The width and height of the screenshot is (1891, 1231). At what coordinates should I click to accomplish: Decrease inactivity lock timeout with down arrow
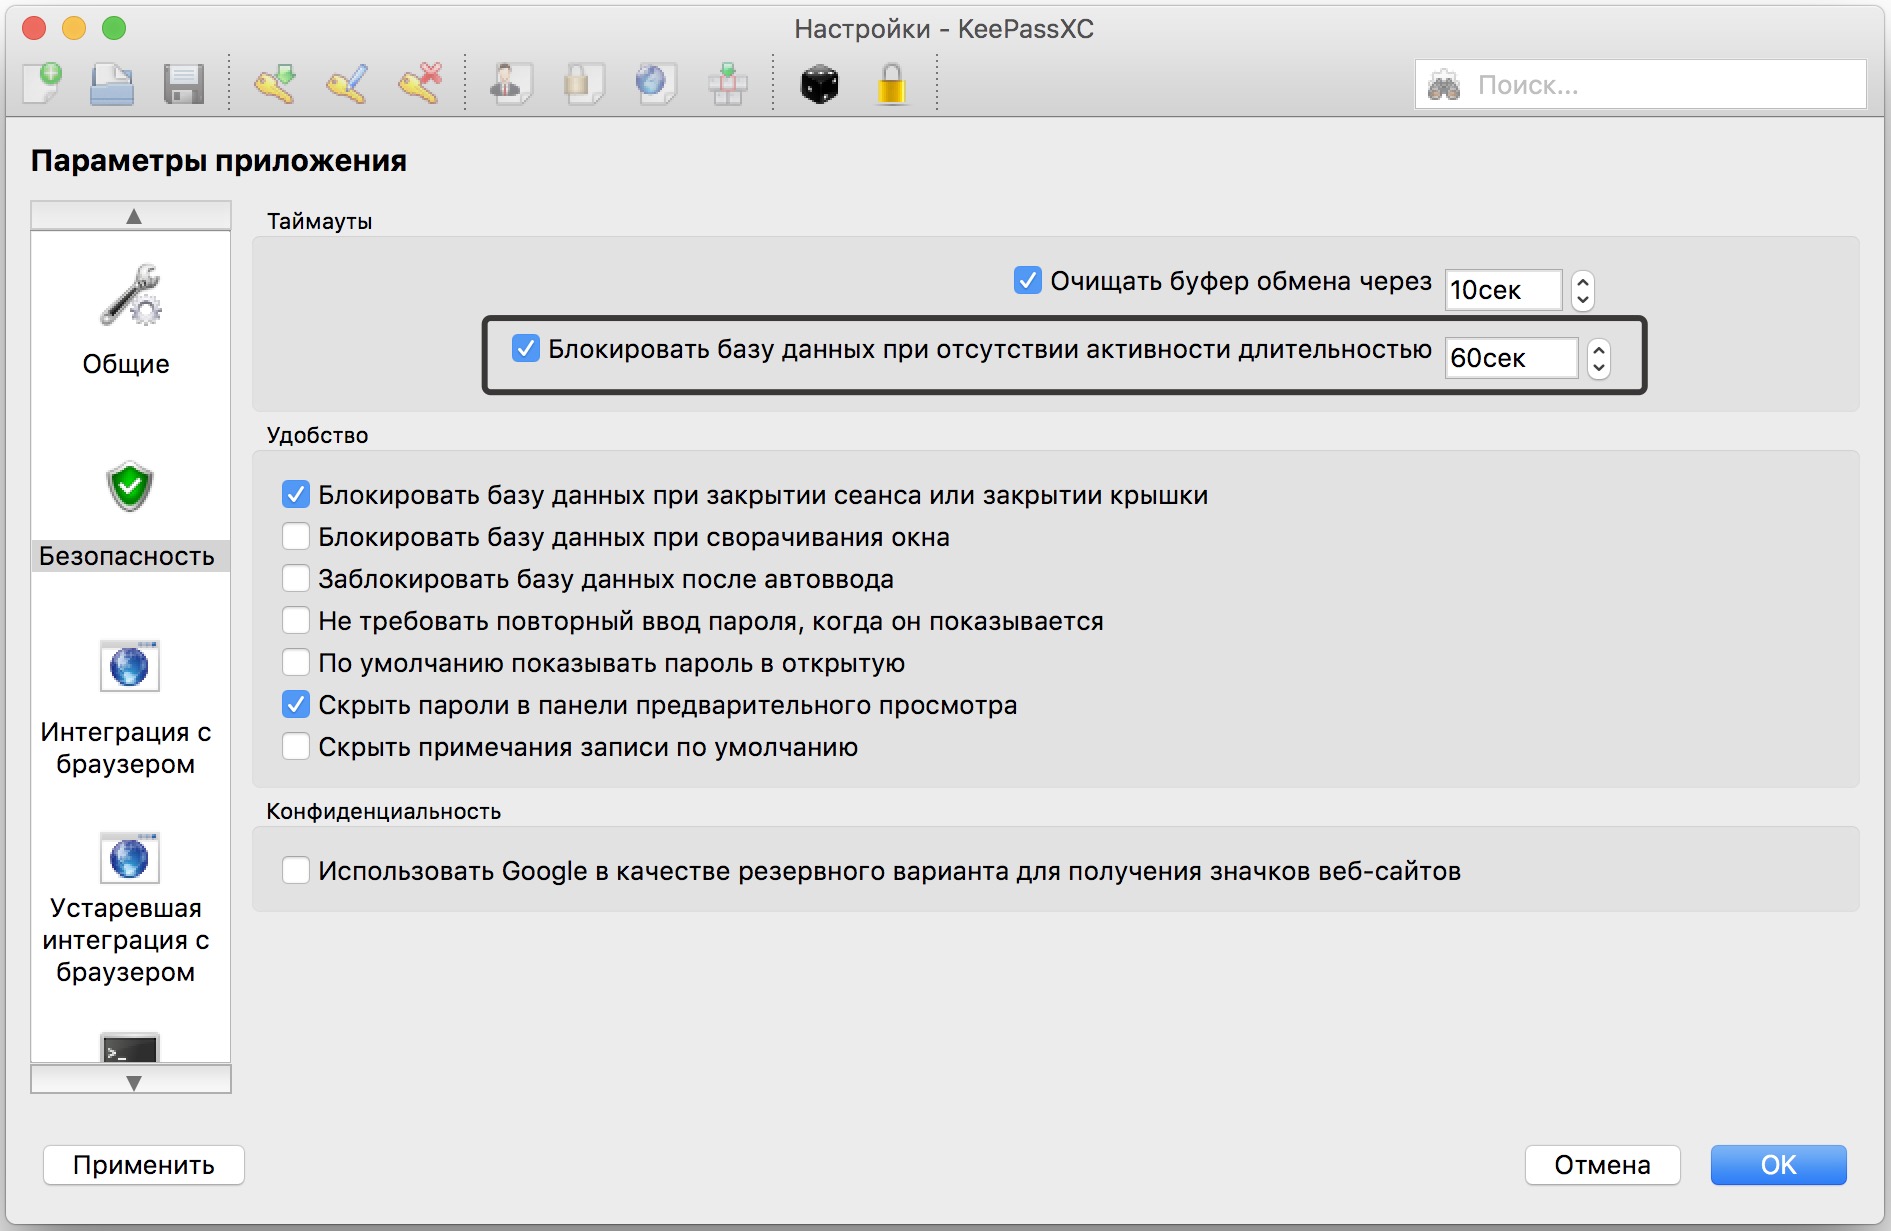click(1599, 367)
